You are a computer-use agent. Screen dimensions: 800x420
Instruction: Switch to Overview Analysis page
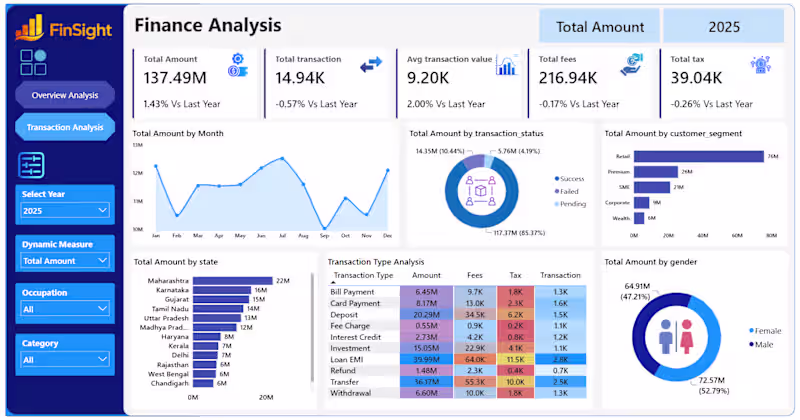(x=65, y=95)
